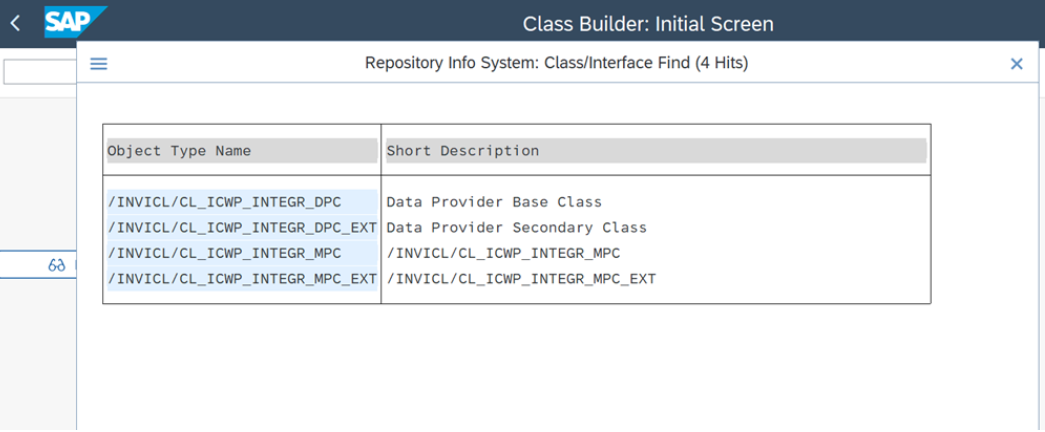Click the Data Provider Base Class description

pyautogui.click(x=494, y=202)
